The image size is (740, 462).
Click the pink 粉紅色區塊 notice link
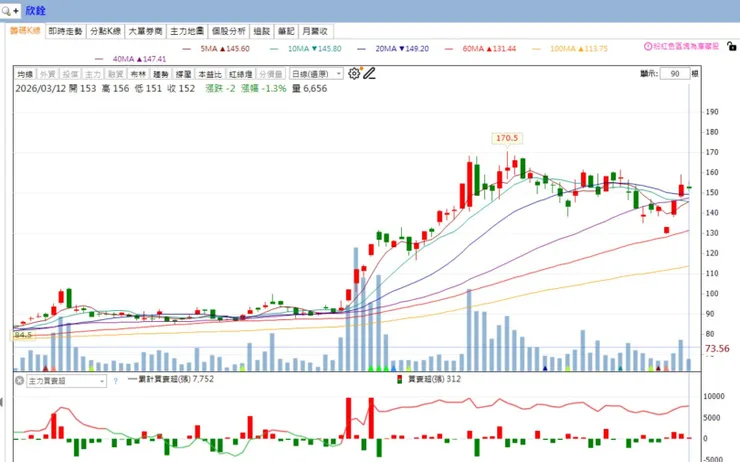click(x=686, y=46)
